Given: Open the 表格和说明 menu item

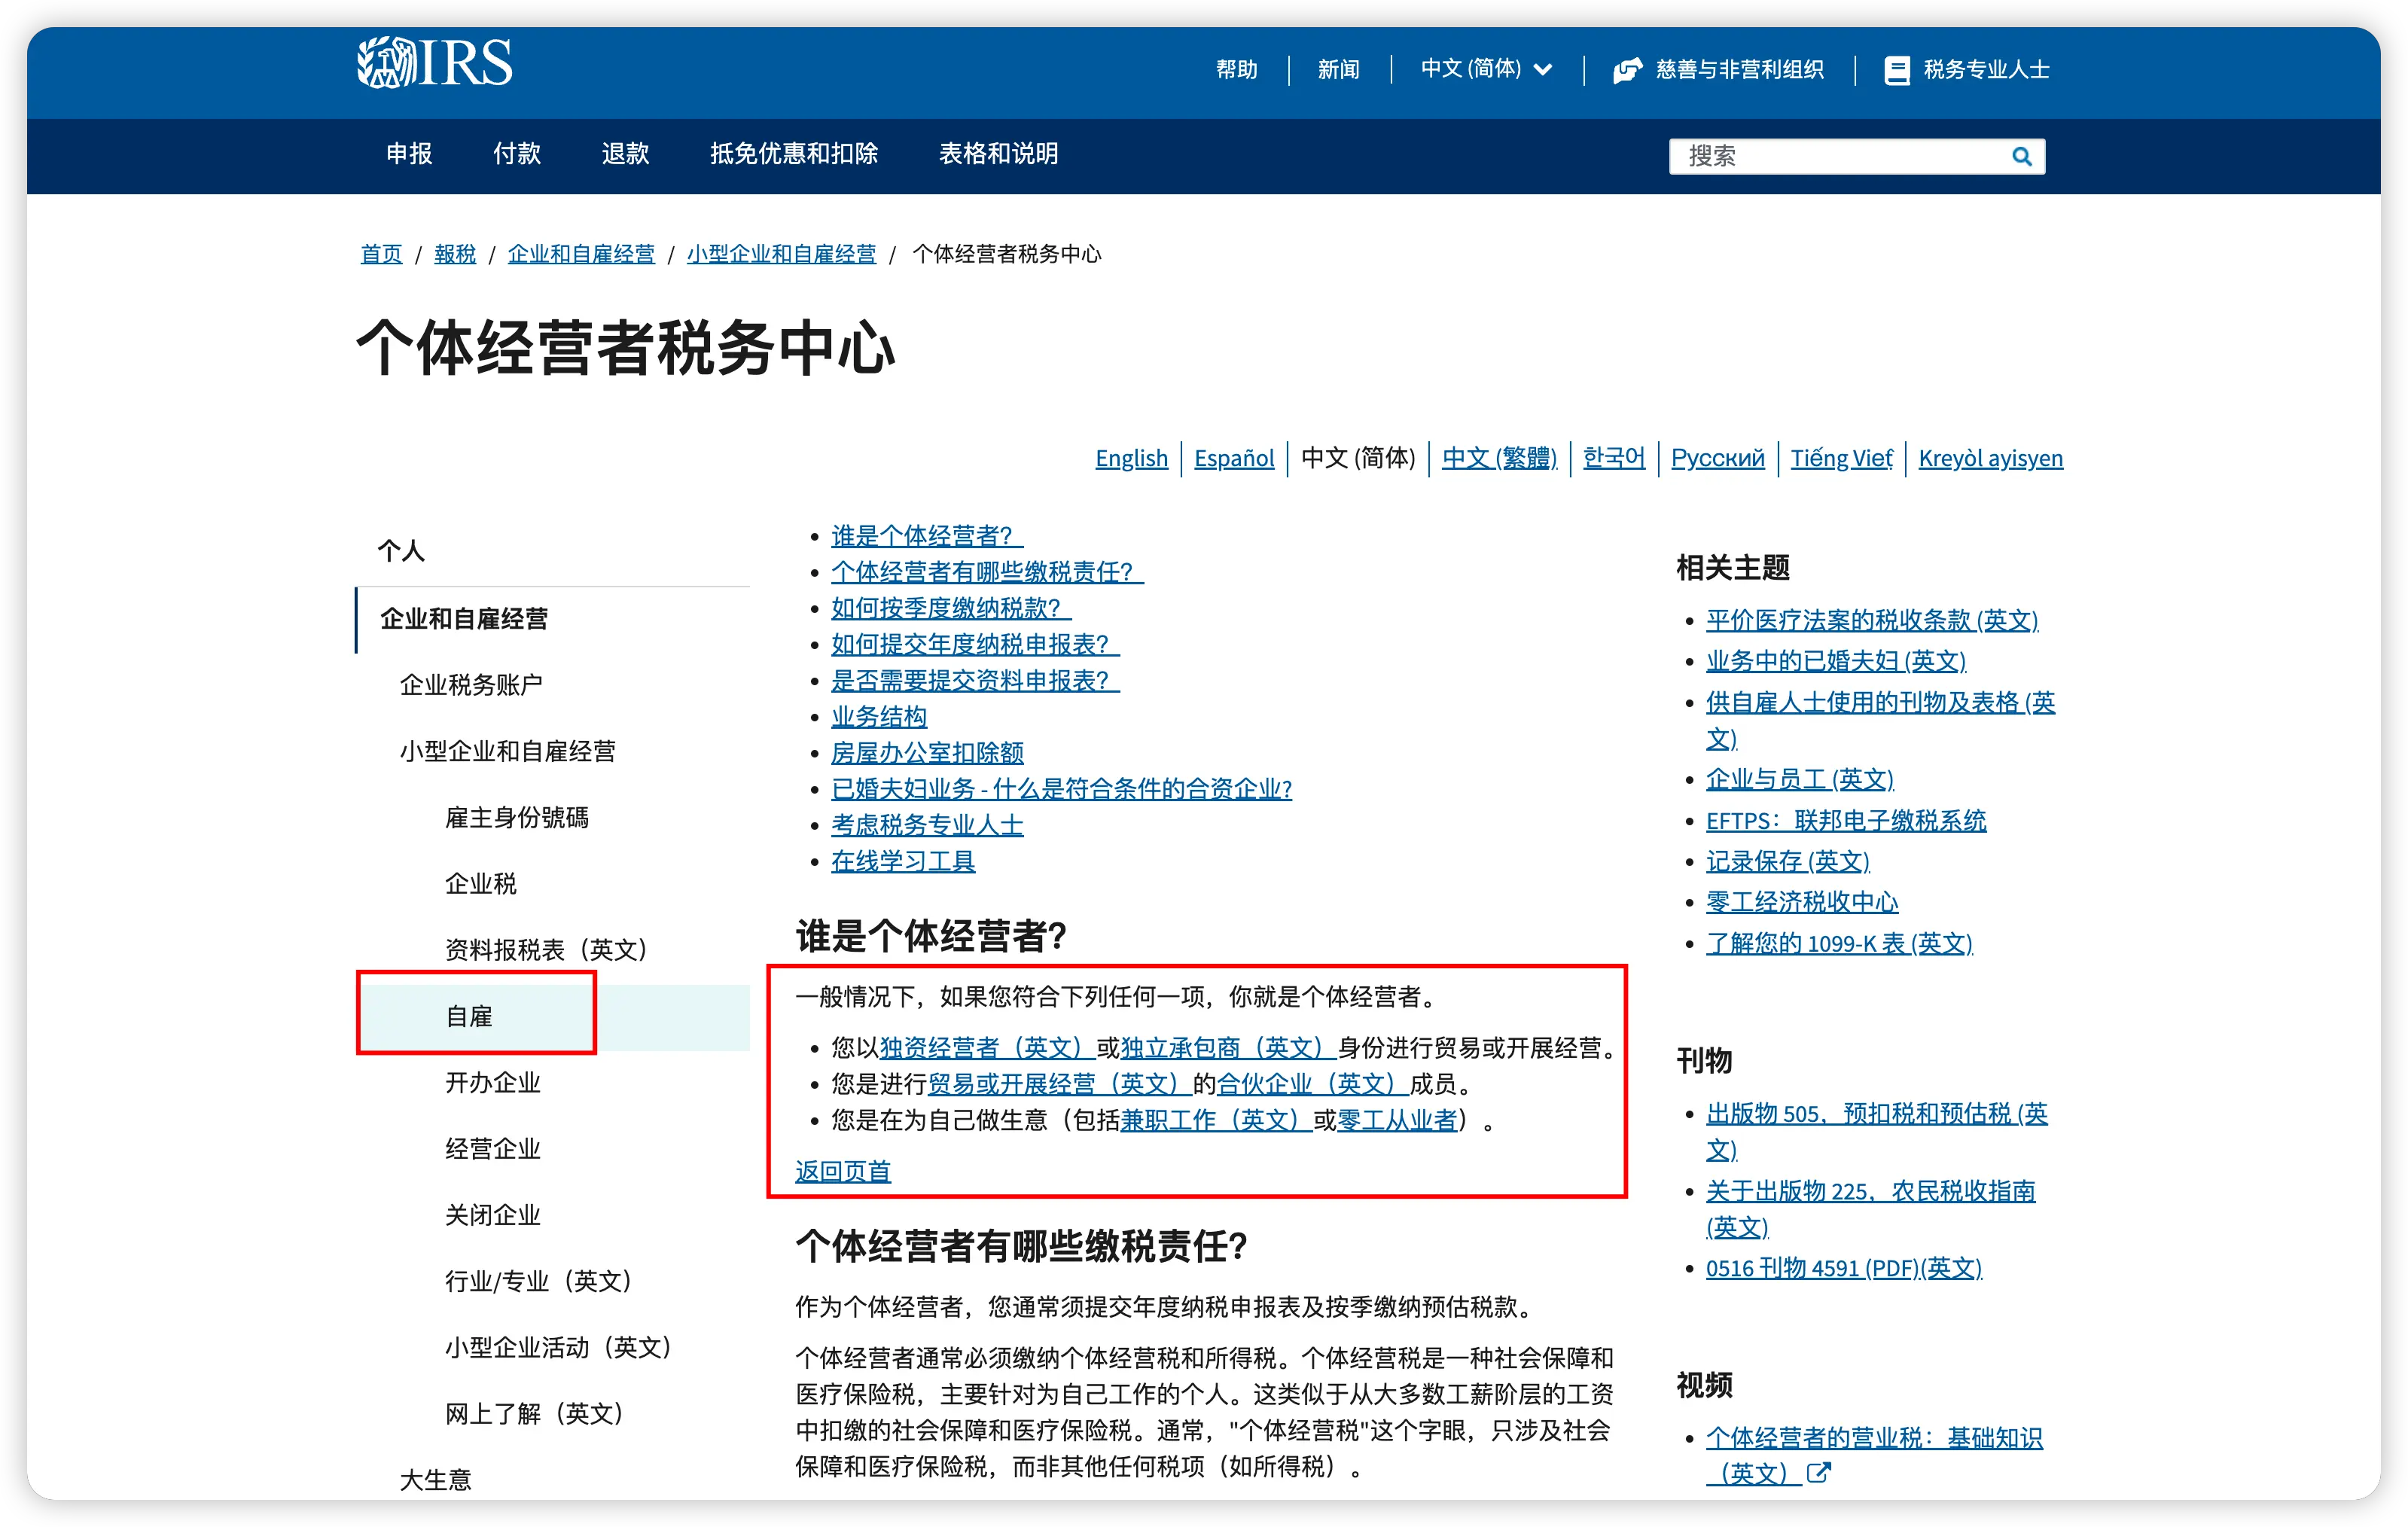Looking at the screenshot, I should coord(997,154).
